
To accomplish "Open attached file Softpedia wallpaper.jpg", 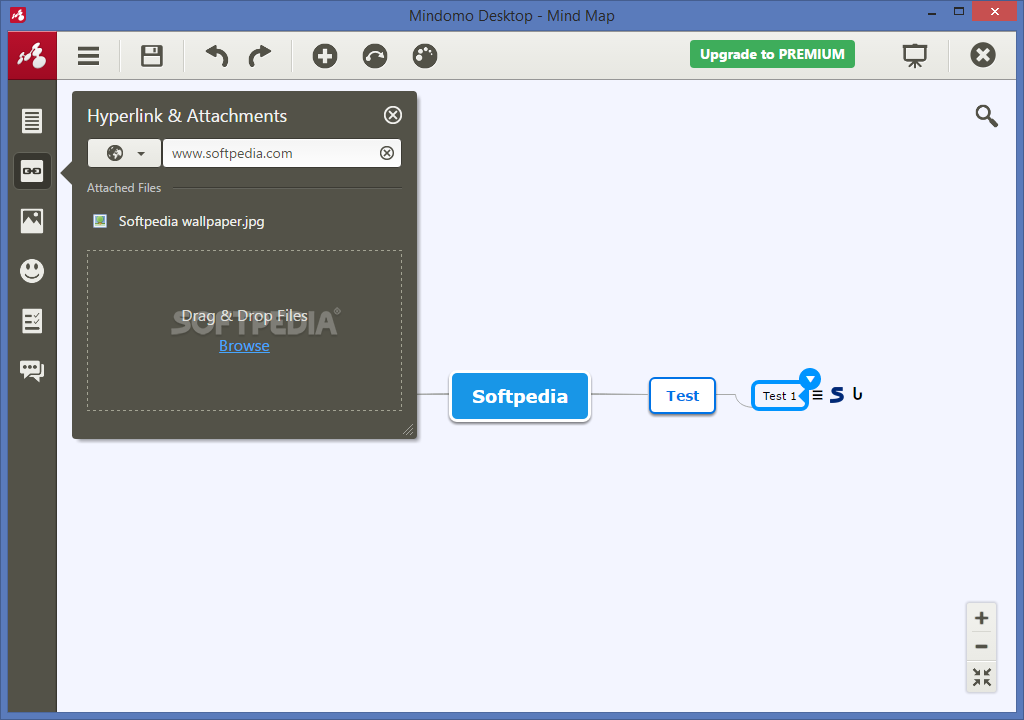I will coord(191,221).
